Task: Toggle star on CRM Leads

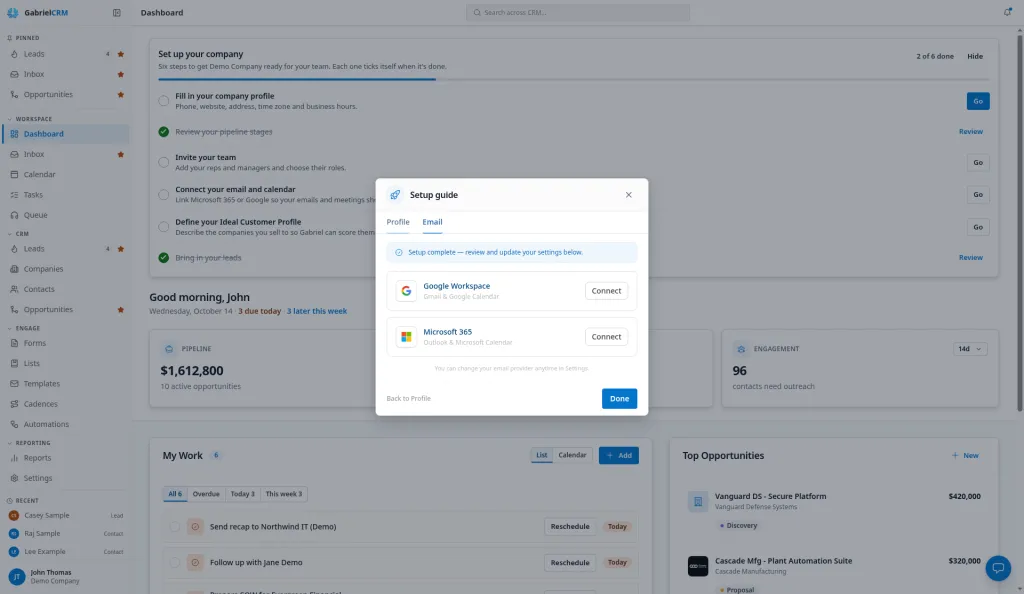Action: [x=121, y=249]
